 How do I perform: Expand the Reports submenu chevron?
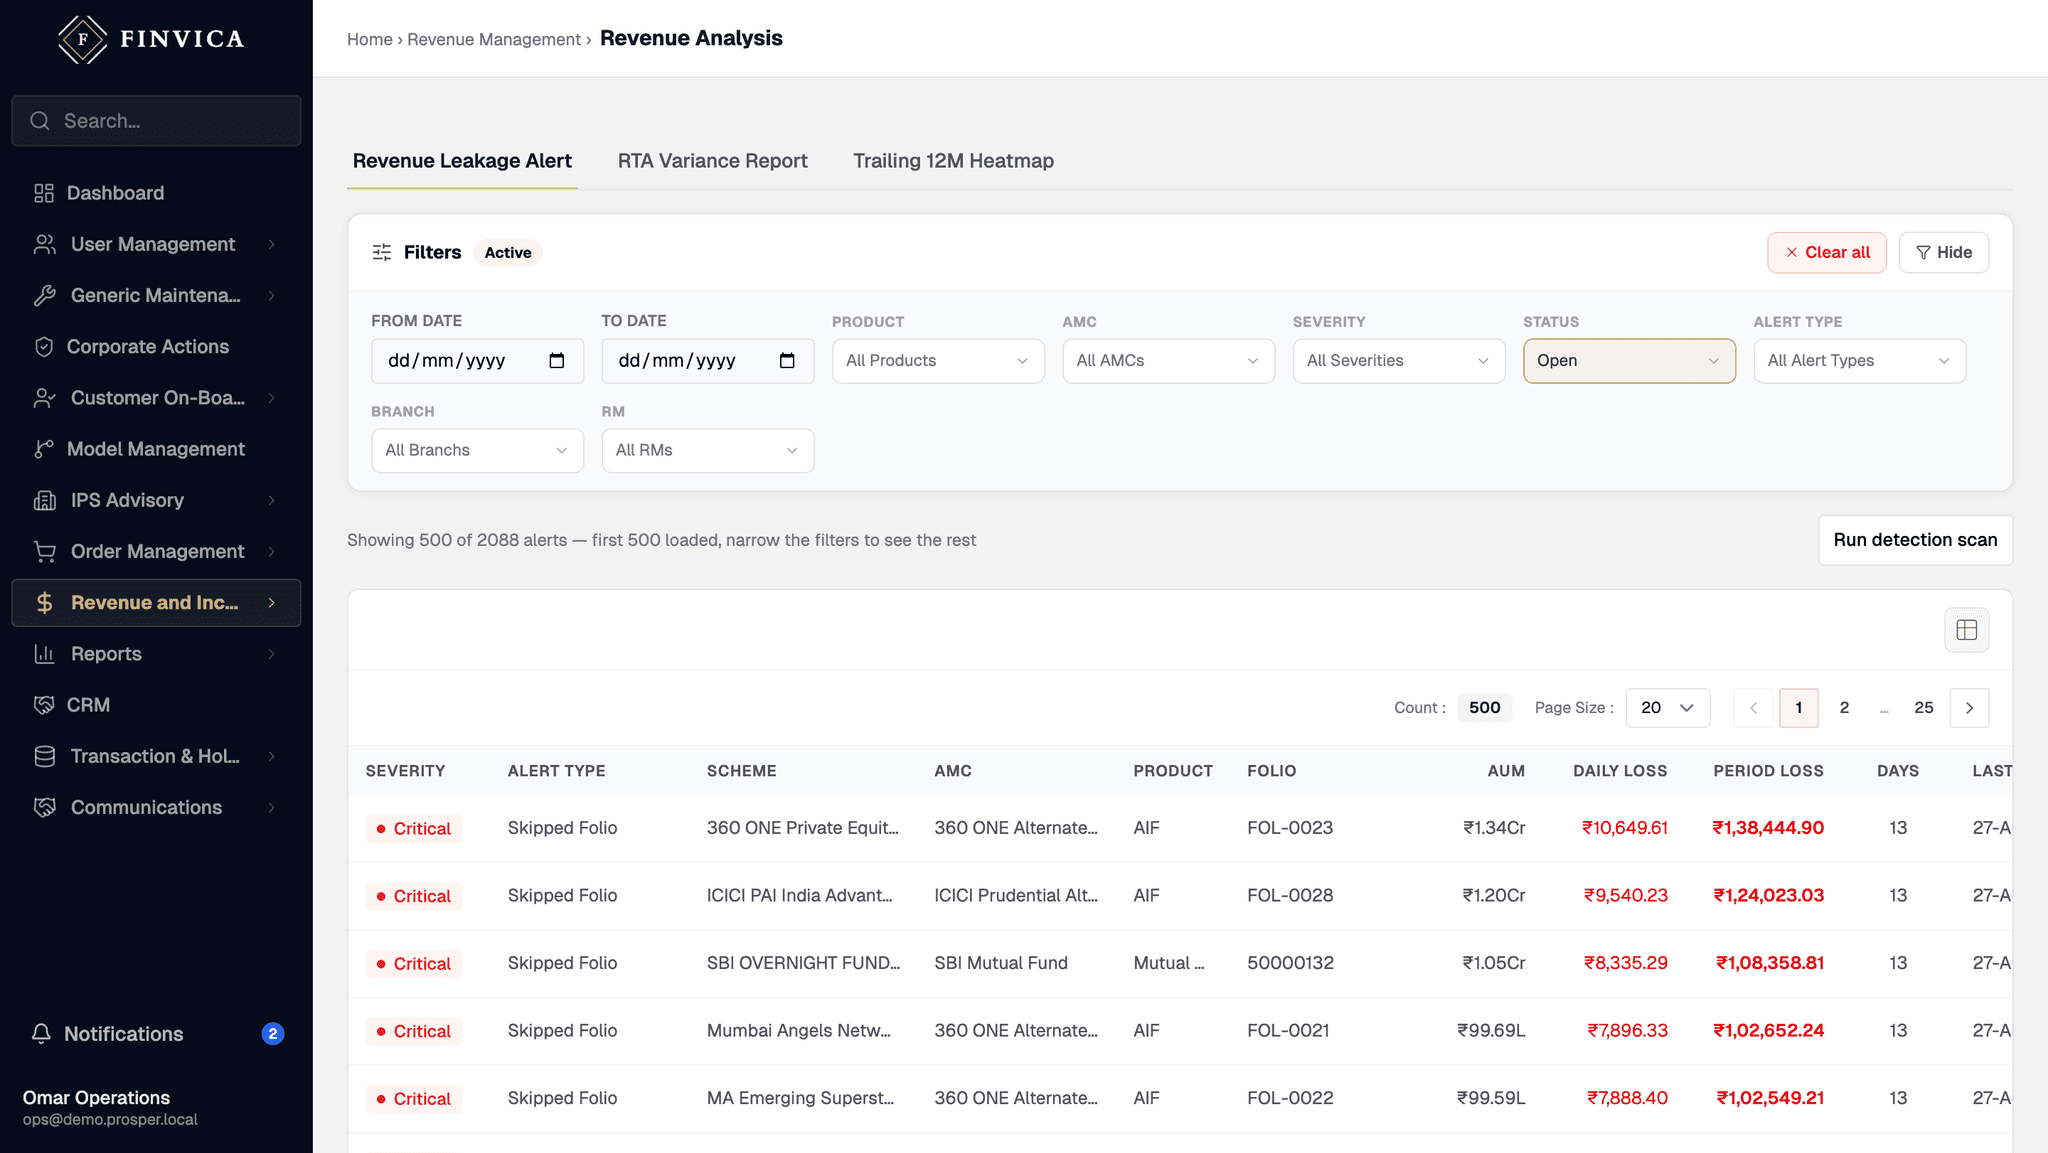271,654
